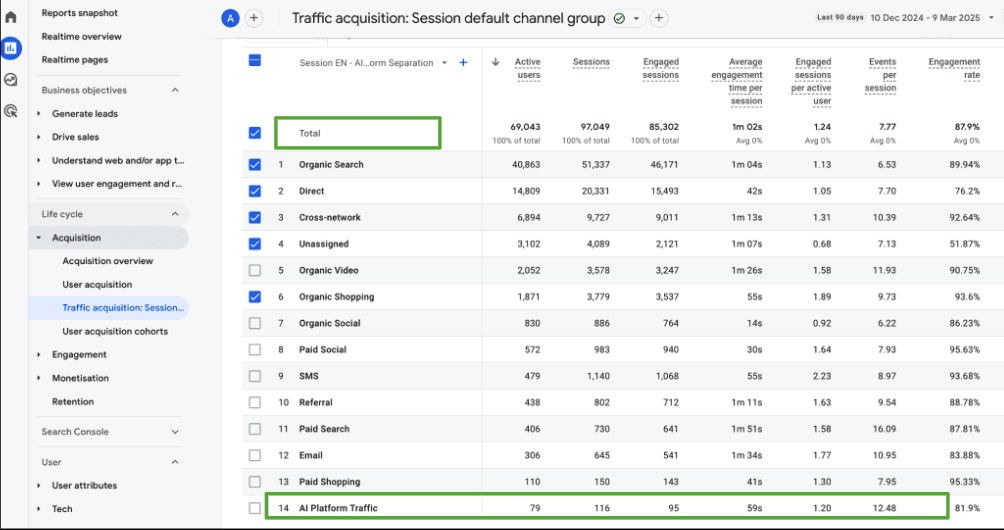
Task: Check the Organic Video row checkbox
Action: (x=255, y=270)
